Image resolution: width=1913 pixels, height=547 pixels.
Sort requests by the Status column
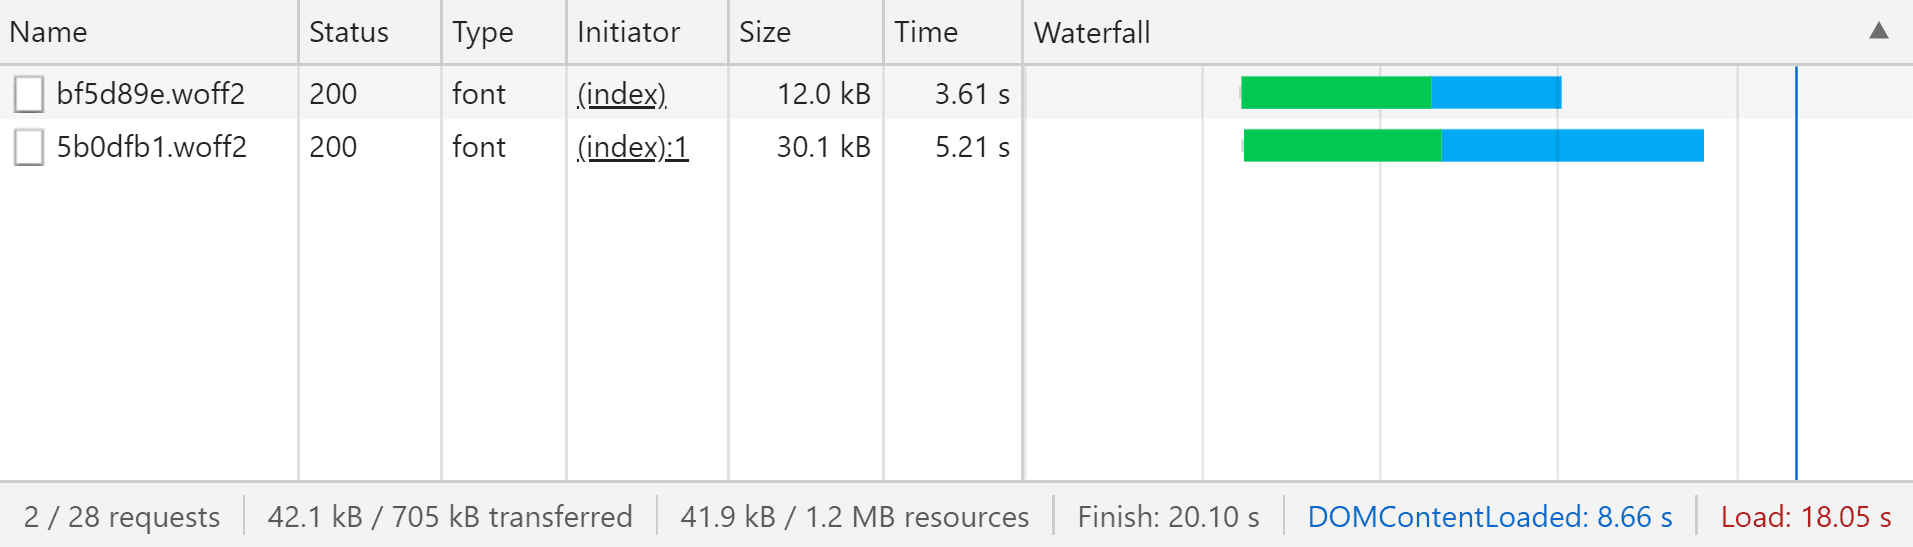pos(348,32)
